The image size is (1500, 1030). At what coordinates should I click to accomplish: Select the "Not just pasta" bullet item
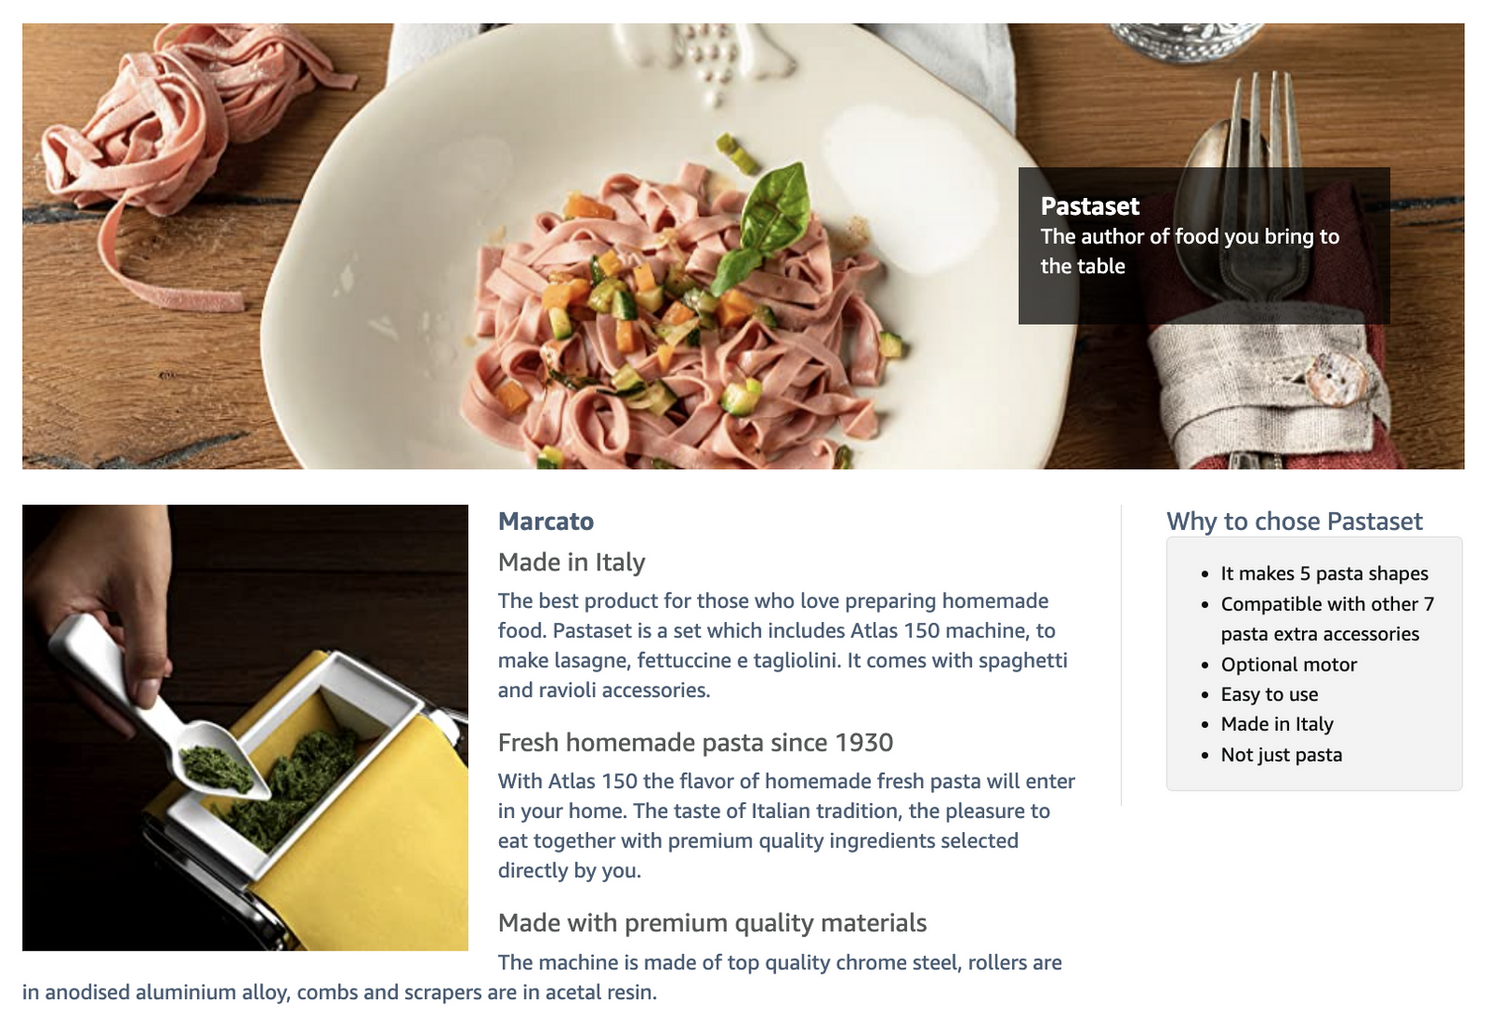(1281, 755)
